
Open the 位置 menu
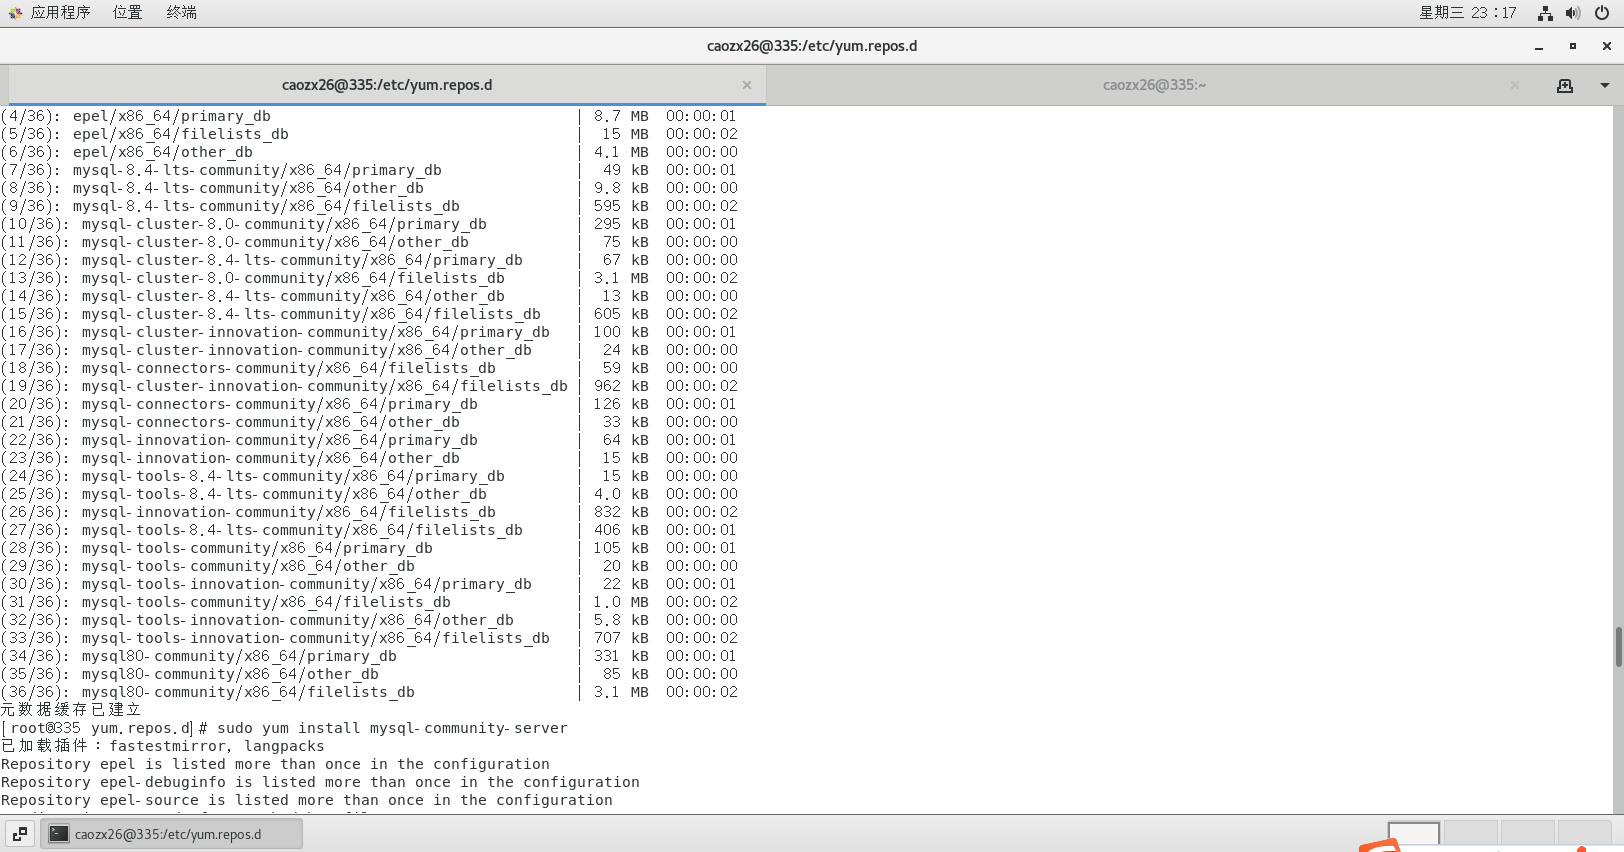click(x=127, y=12)
